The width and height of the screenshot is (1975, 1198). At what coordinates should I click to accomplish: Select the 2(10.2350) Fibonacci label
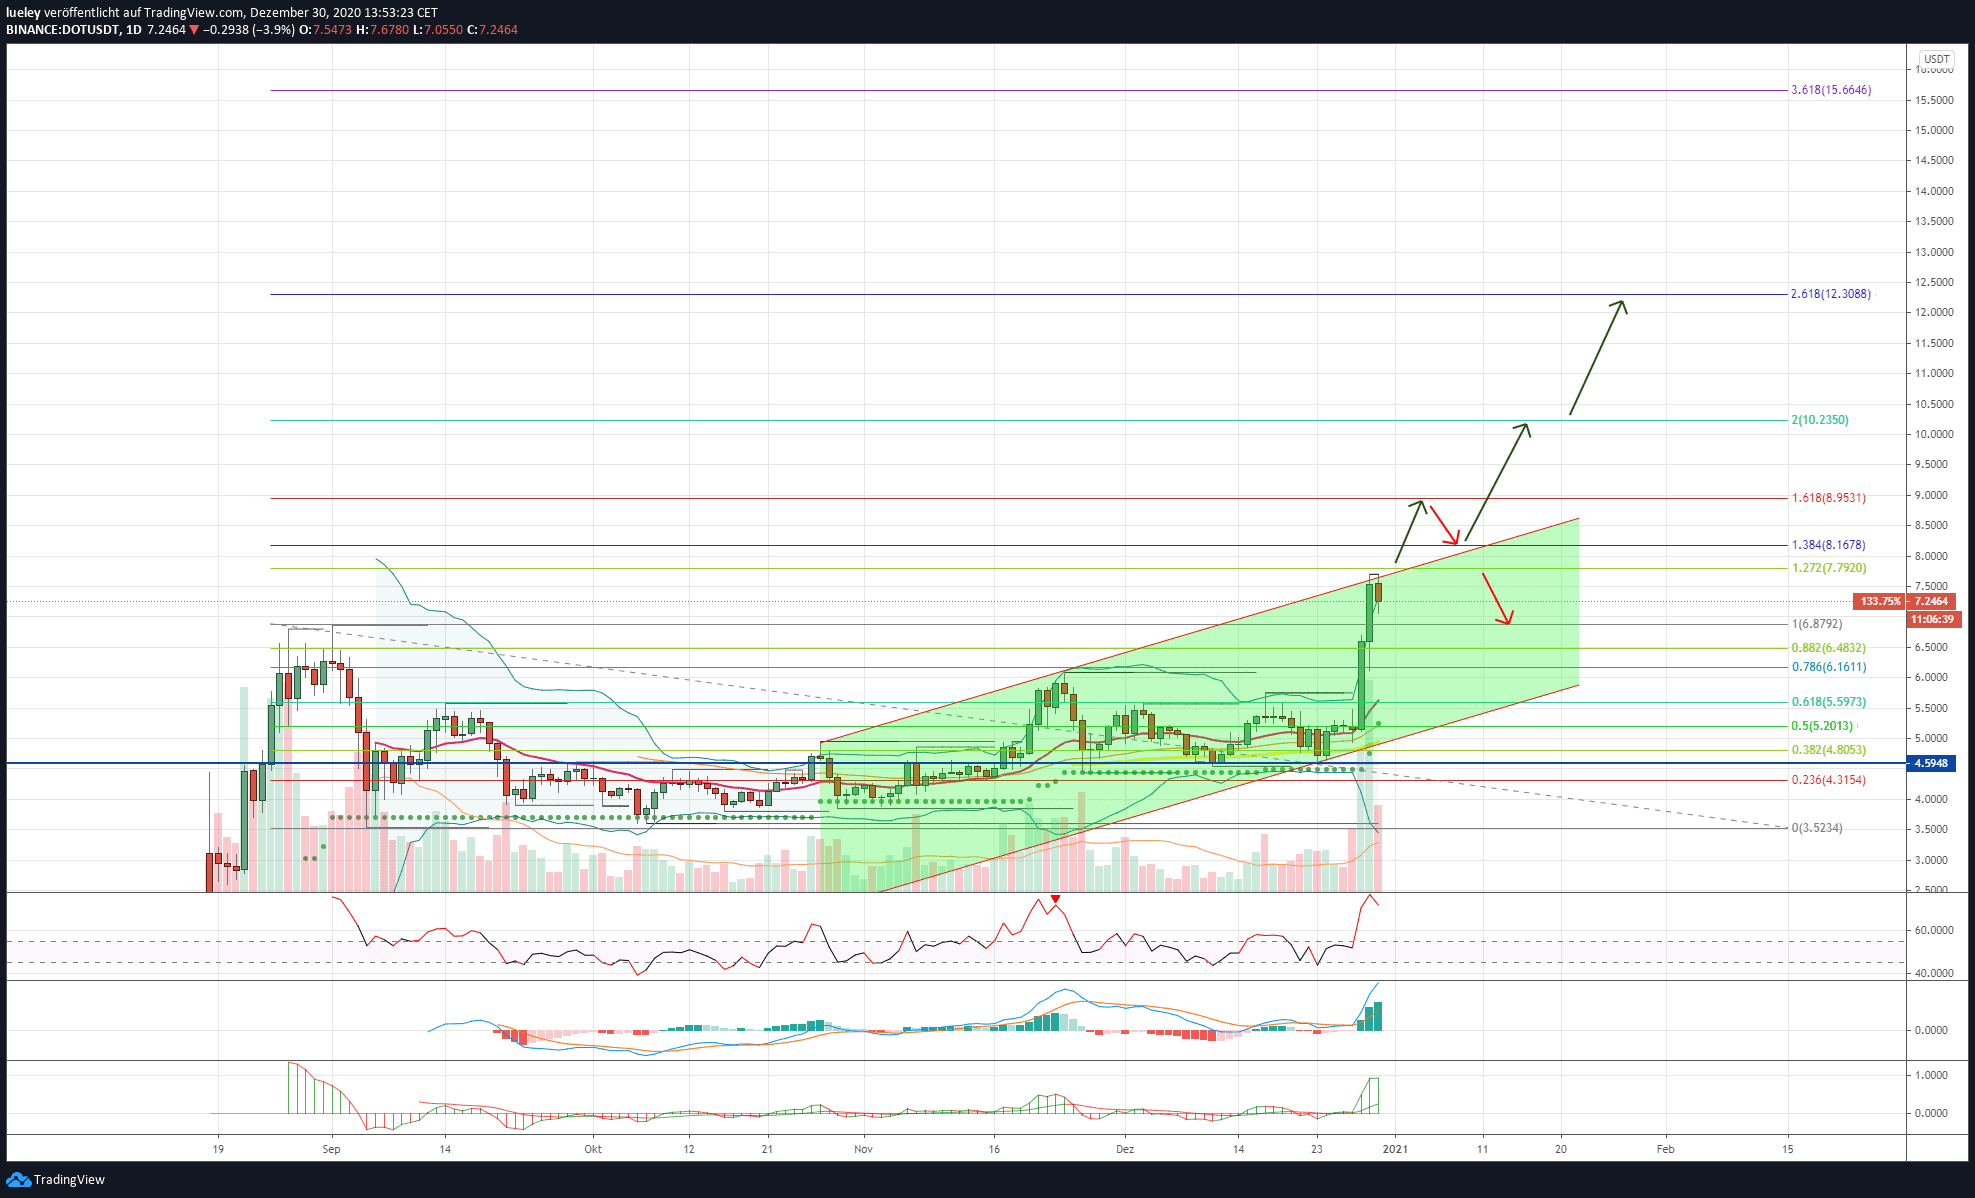[x=1819, y=420]
